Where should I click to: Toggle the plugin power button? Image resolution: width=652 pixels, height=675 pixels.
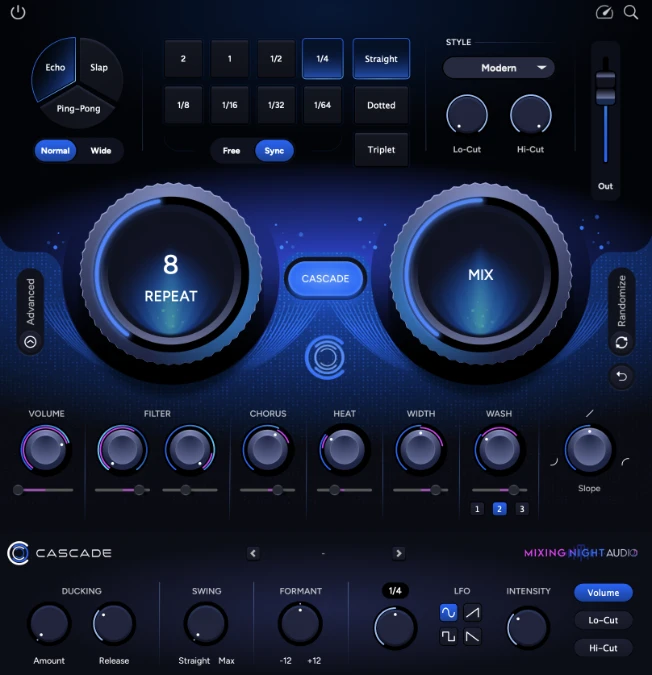coord(18,12)
